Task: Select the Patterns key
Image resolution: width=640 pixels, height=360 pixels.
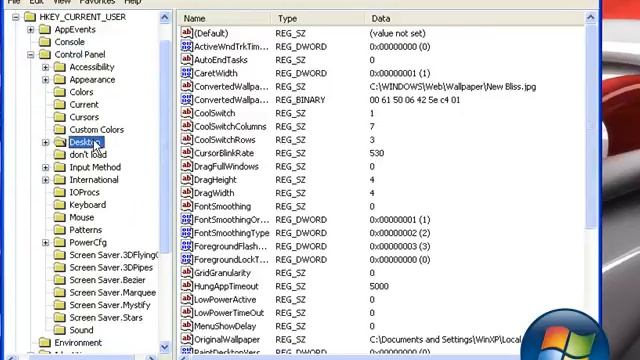Action: click(85, 230)
